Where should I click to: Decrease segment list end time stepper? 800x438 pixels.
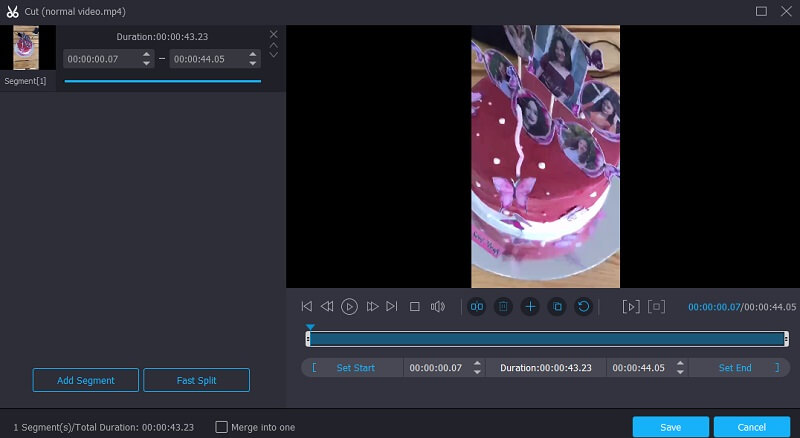click(253, 63)
